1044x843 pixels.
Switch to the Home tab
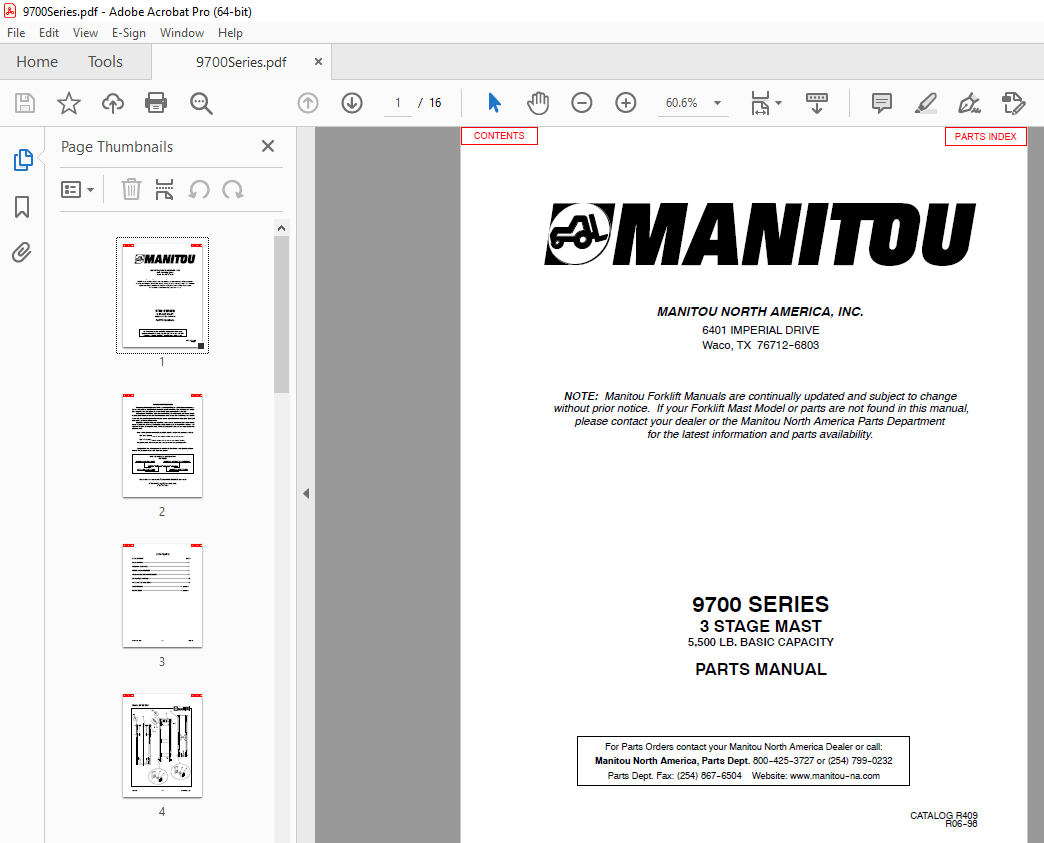(x=37, y=62)
